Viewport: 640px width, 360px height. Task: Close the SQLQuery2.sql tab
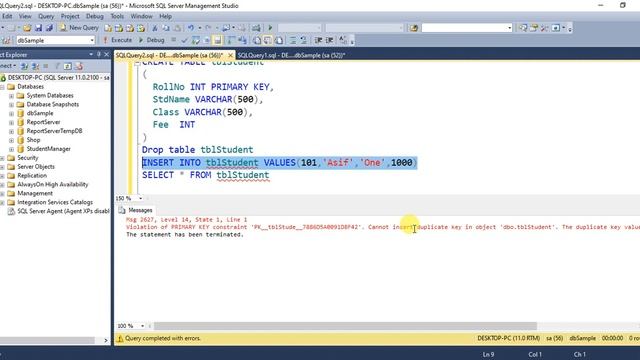(x=230, y=55)
